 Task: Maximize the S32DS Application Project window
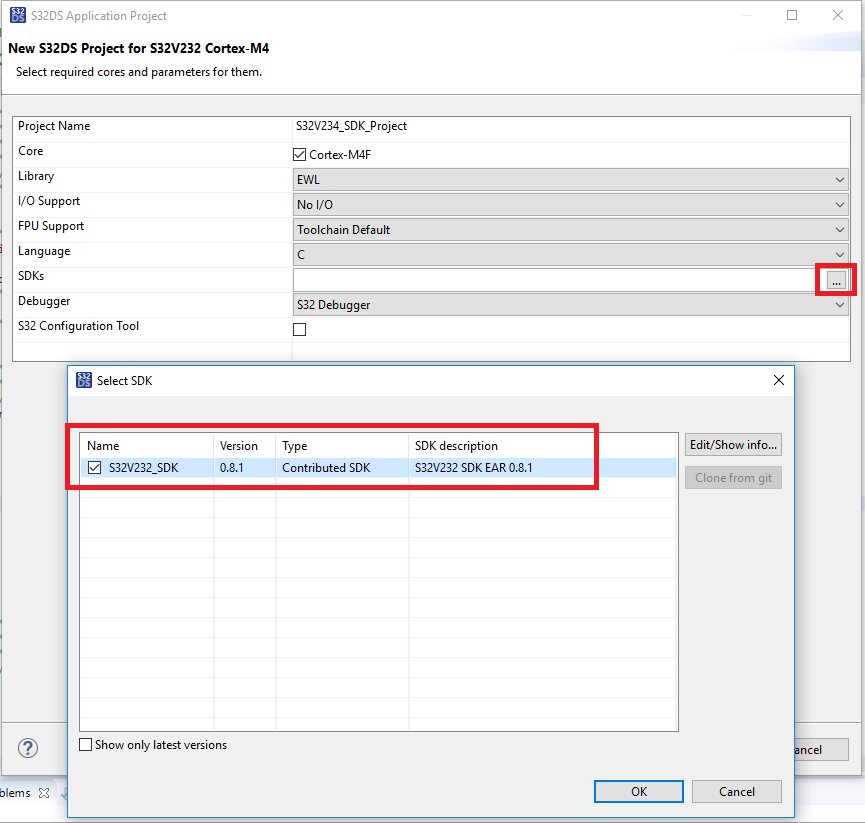click(x=792, y=15)
